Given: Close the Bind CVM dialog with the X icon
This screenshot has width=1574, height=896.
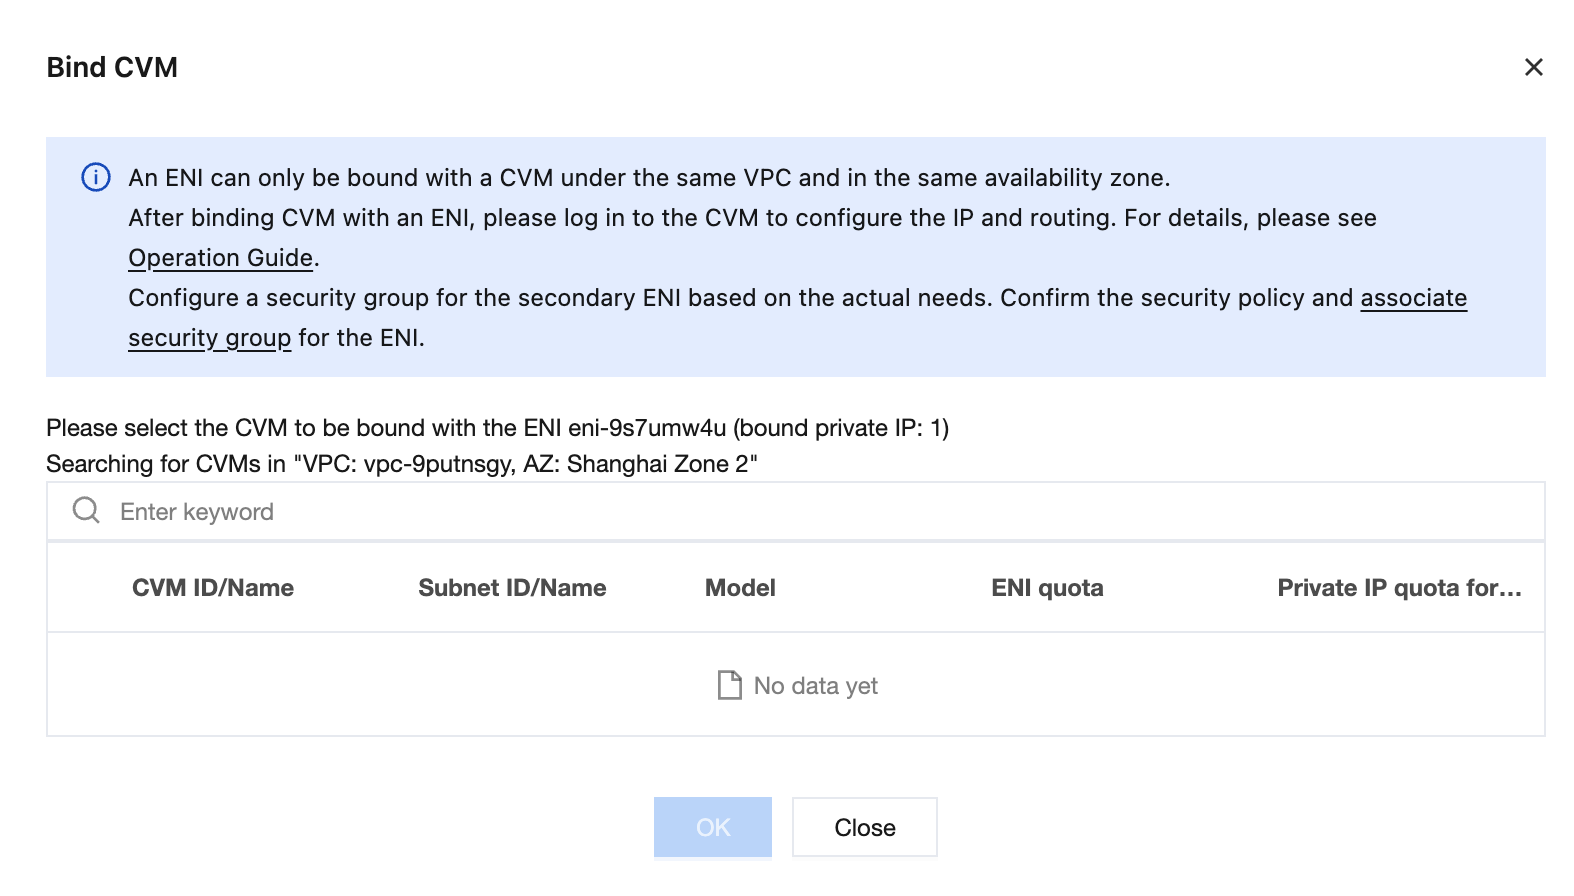Looking at the screenshot, I should (x=1533, y=67).
